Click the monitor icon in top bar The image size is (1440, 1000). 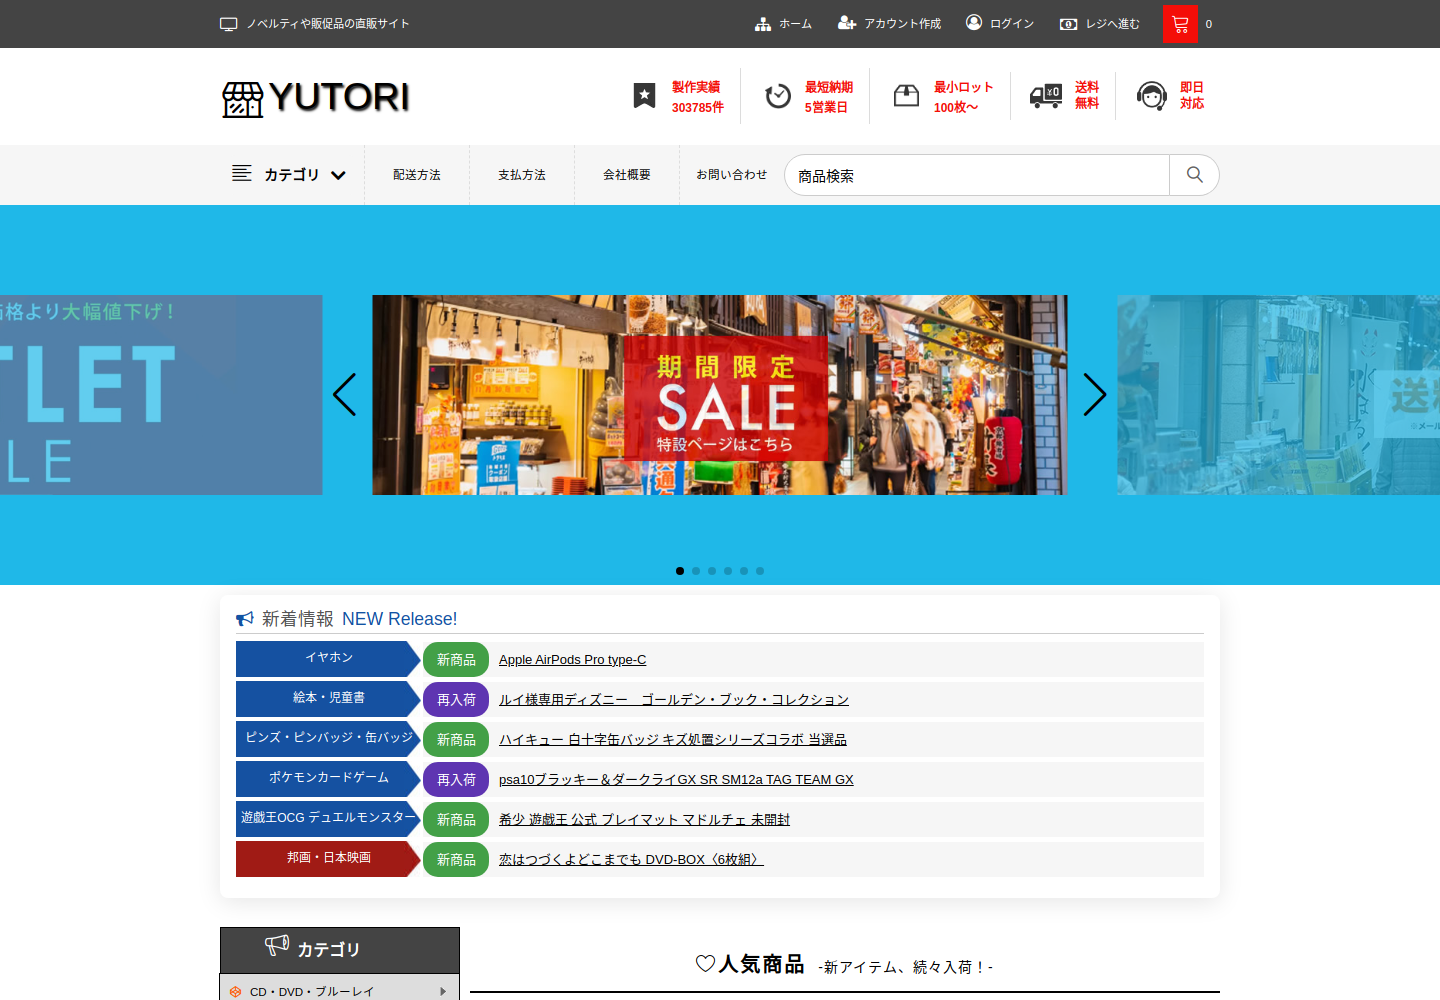[229, 24]
